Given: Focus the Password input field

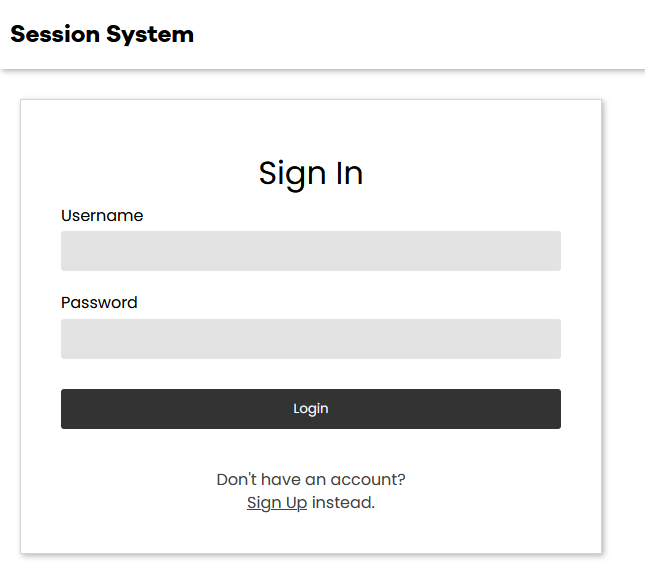Looking at the screenshot, I should [310, 339].
